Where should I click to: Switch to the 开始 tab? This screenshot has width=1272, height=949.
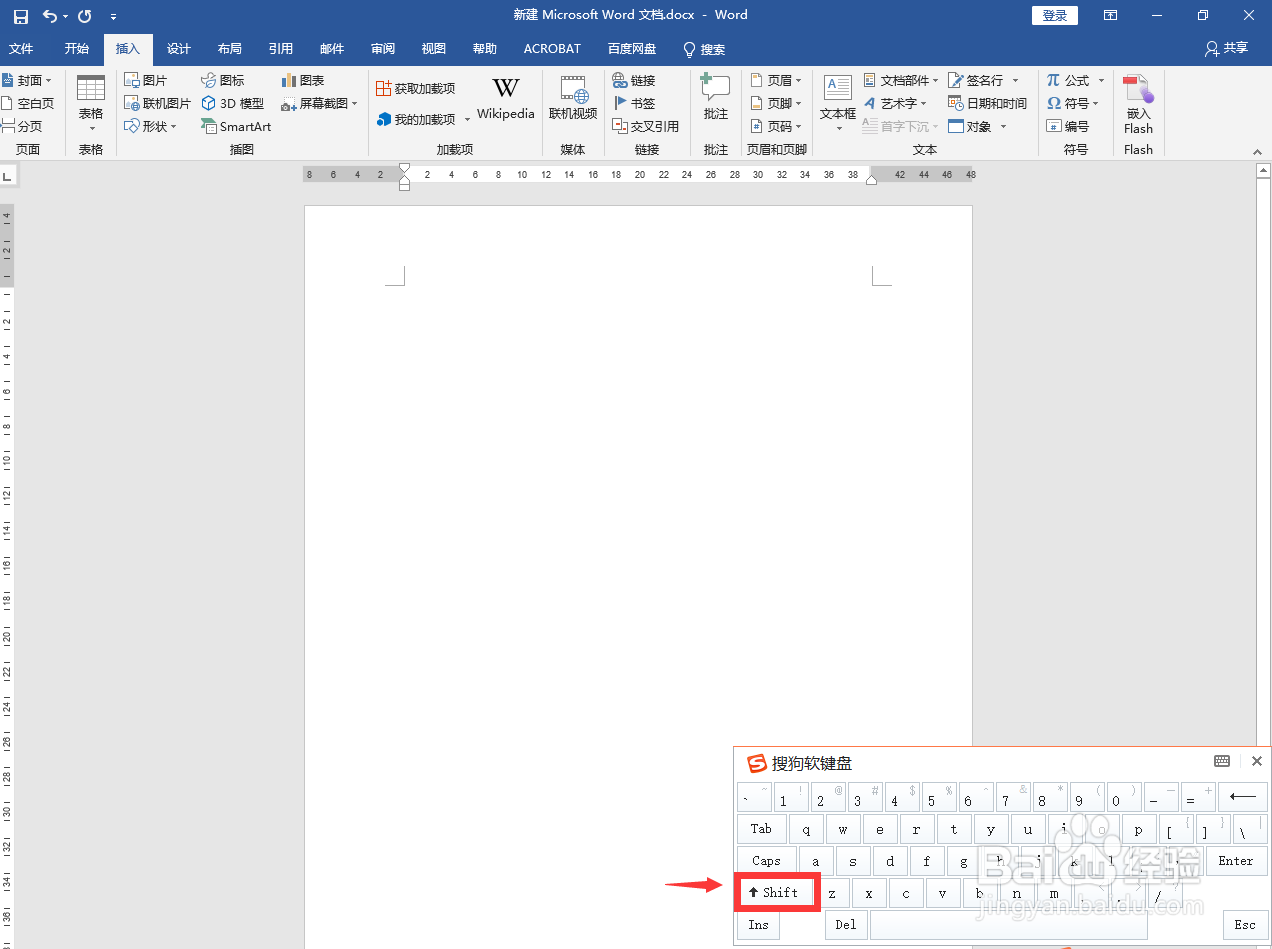tap(77, 49)
